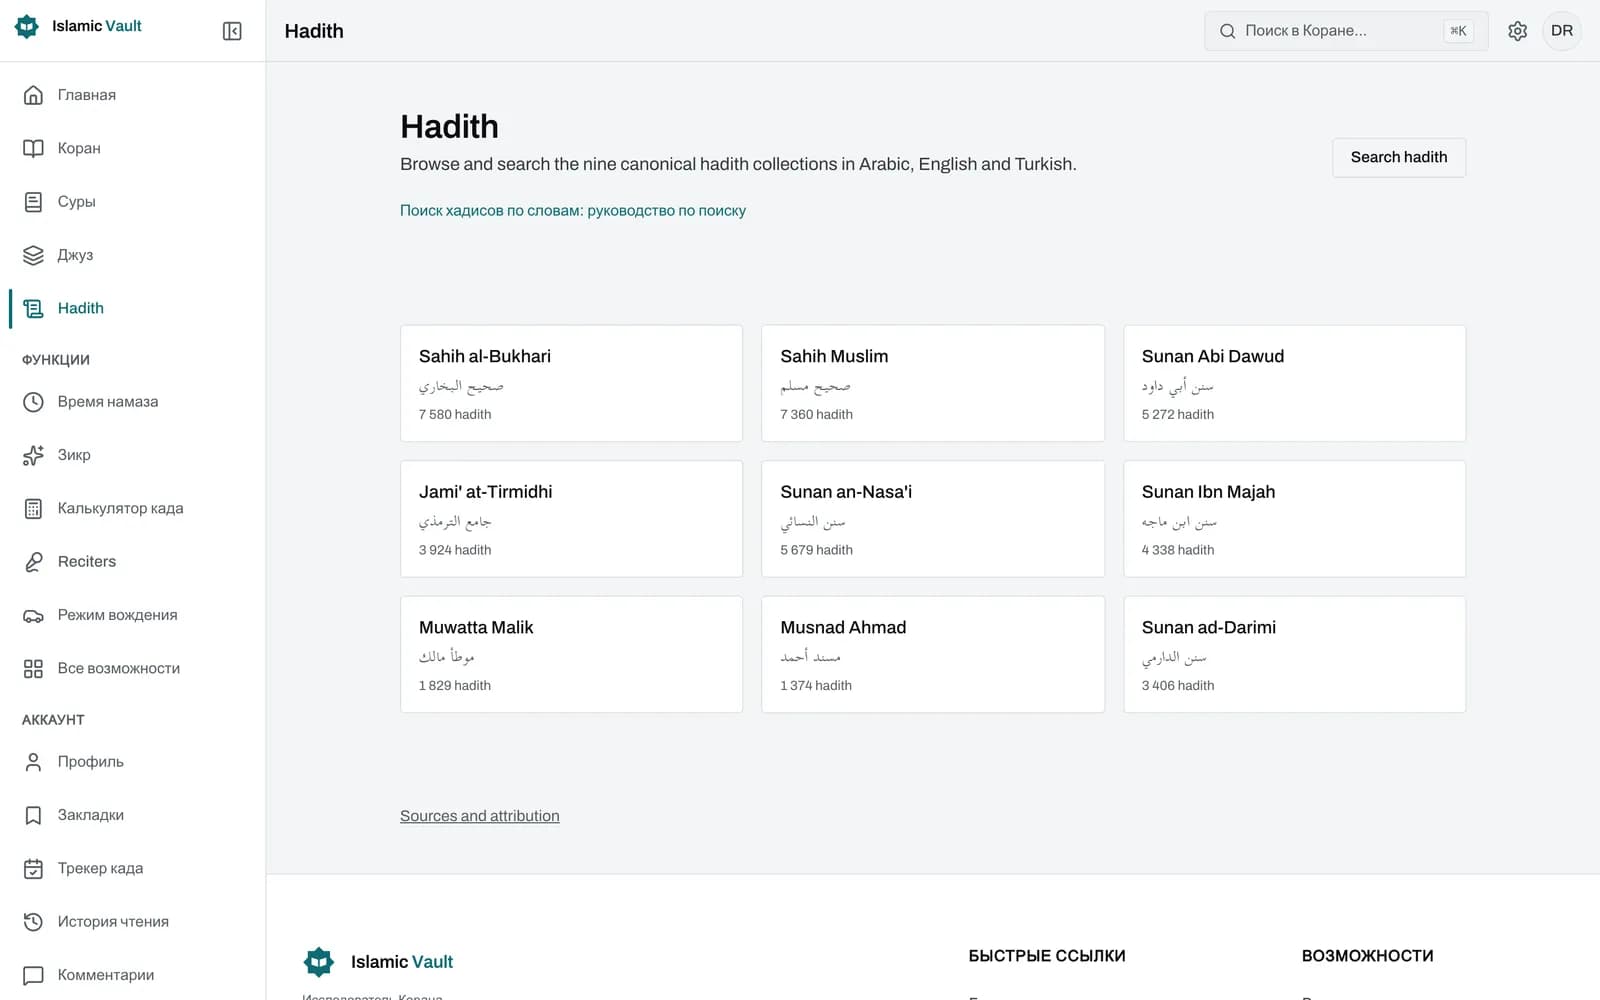The image size is (1600, 1000).
Task: Open the Sunan Abi Dawud card
Action: tap(1294, 383)
